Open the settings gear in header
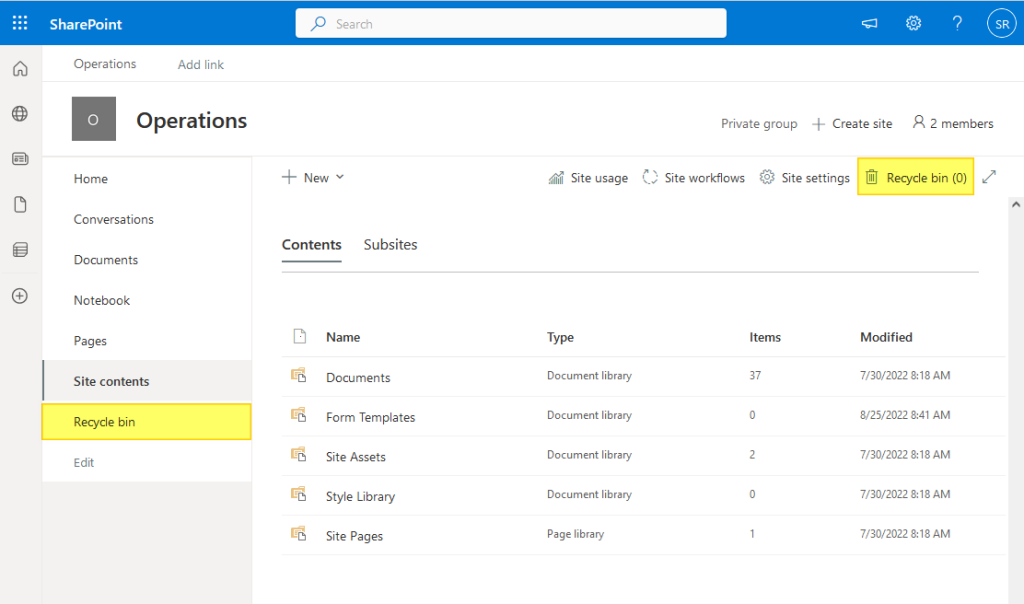 [913, 24]
